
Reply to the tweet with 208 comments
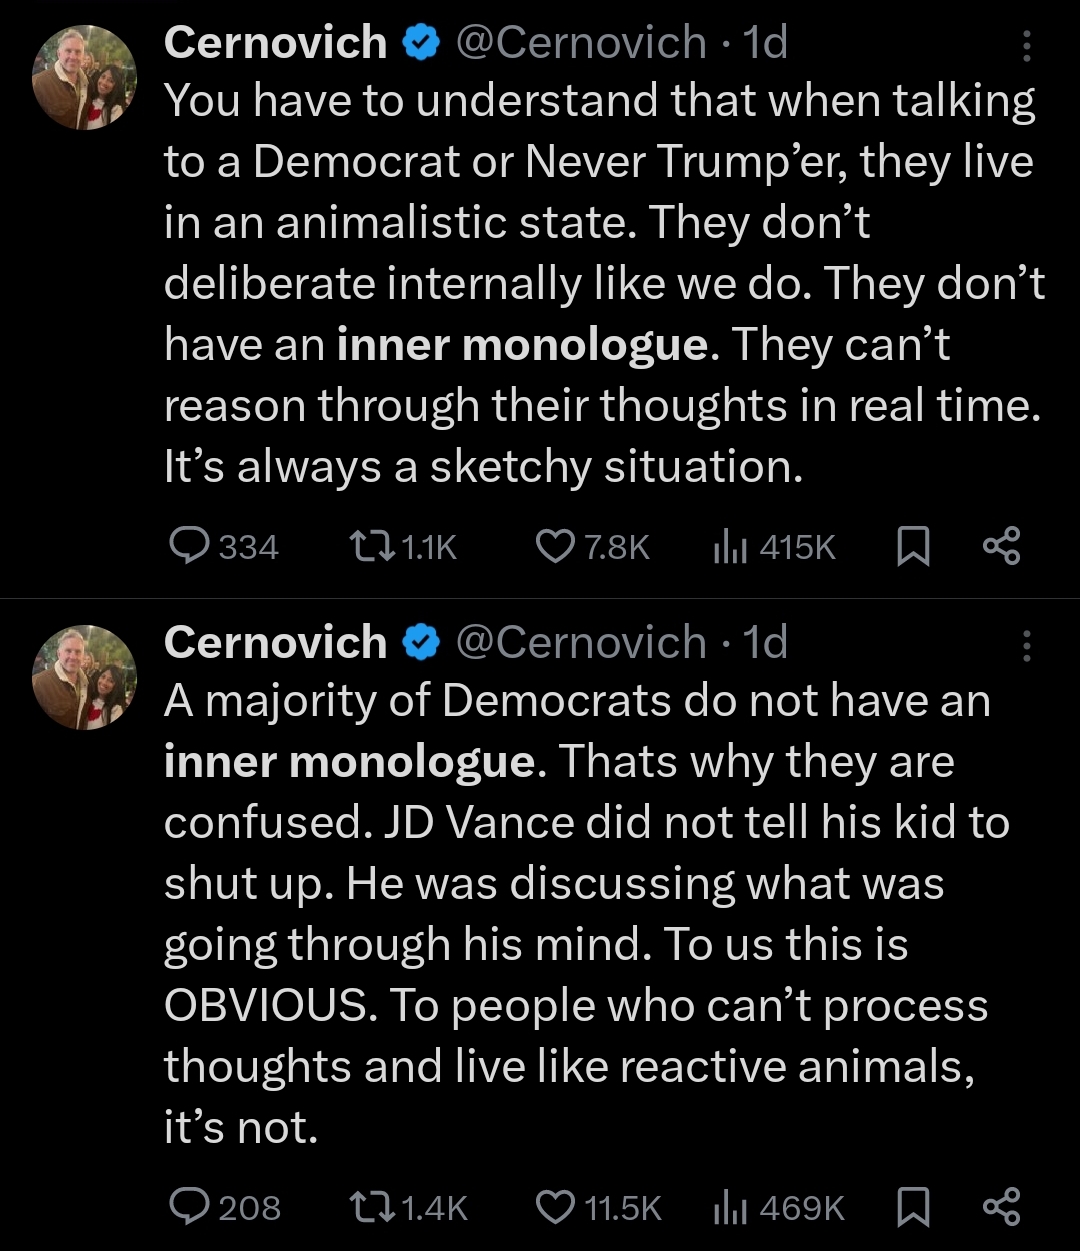click(187, 1207)
